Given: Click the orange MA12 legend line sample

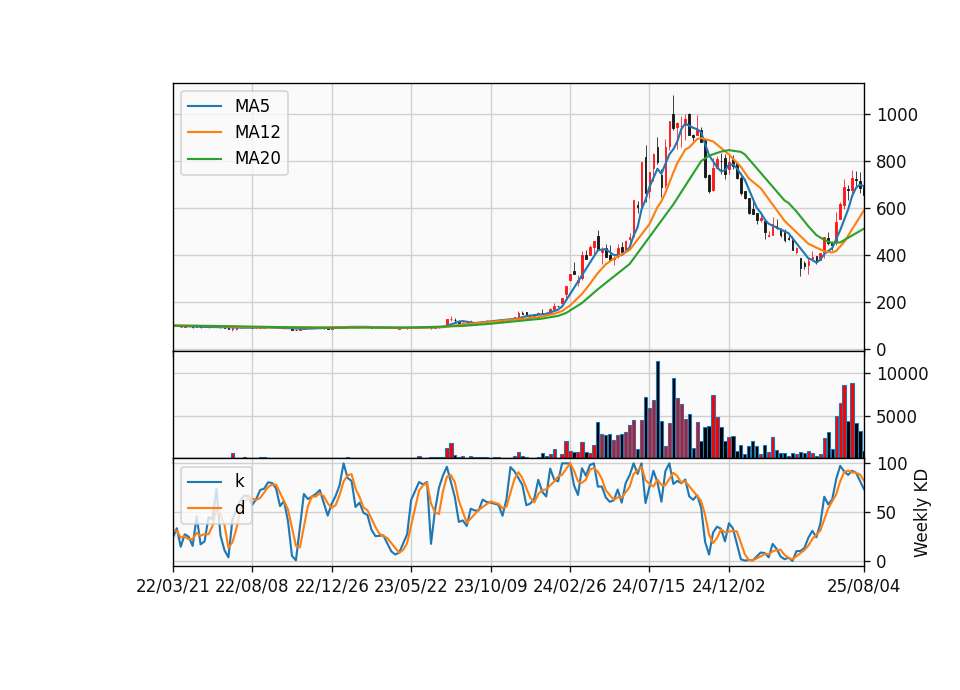Looking at the screenshot, I should (204, 132).
